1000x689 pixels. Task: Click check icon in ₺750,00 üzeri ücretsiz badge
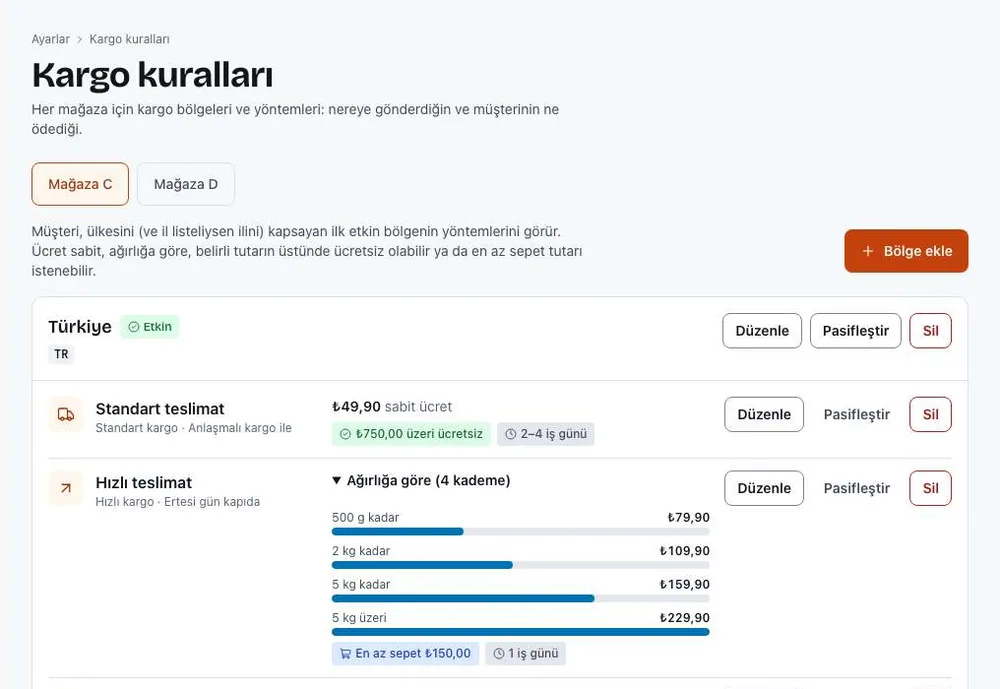tap(345, 434)
